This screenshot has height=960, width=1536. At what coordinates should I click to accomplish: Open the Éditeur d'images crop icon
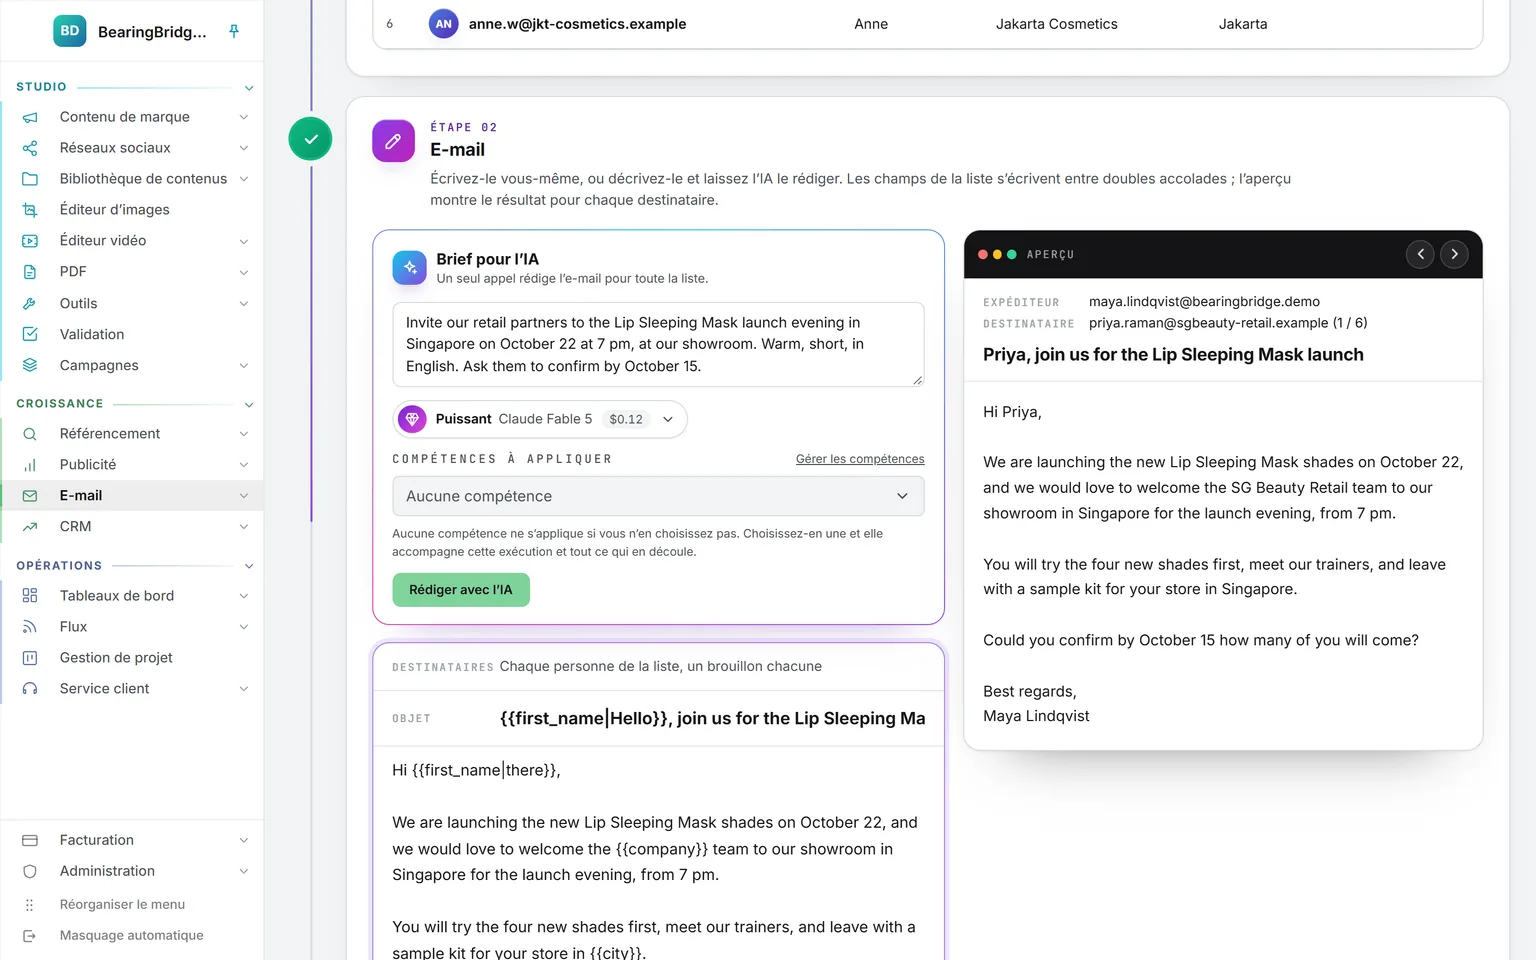[x=30, y=210]
